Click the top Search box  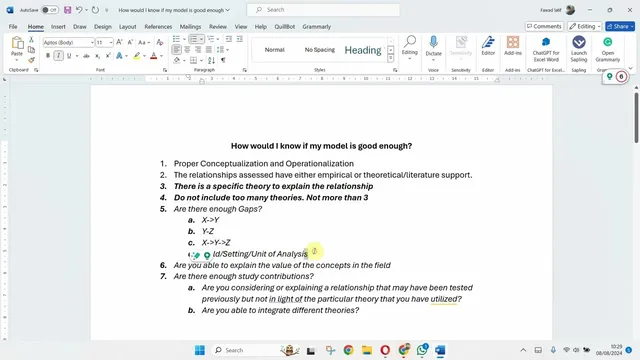[x=323, y=10]
